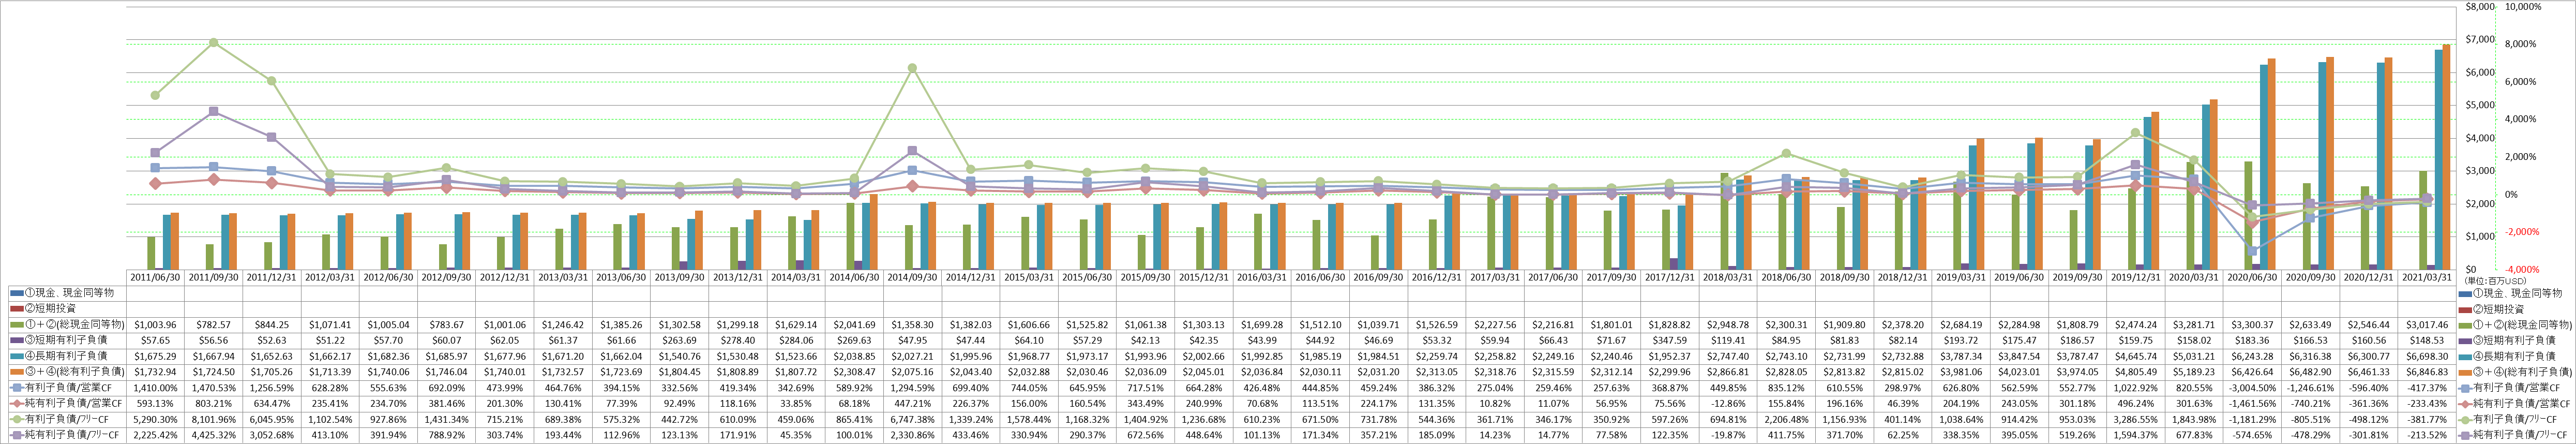Select the $6,698.30 cell
The height and width of the screenshot is (444, 2576).
pyautogui.click(x=2427, y=357)
